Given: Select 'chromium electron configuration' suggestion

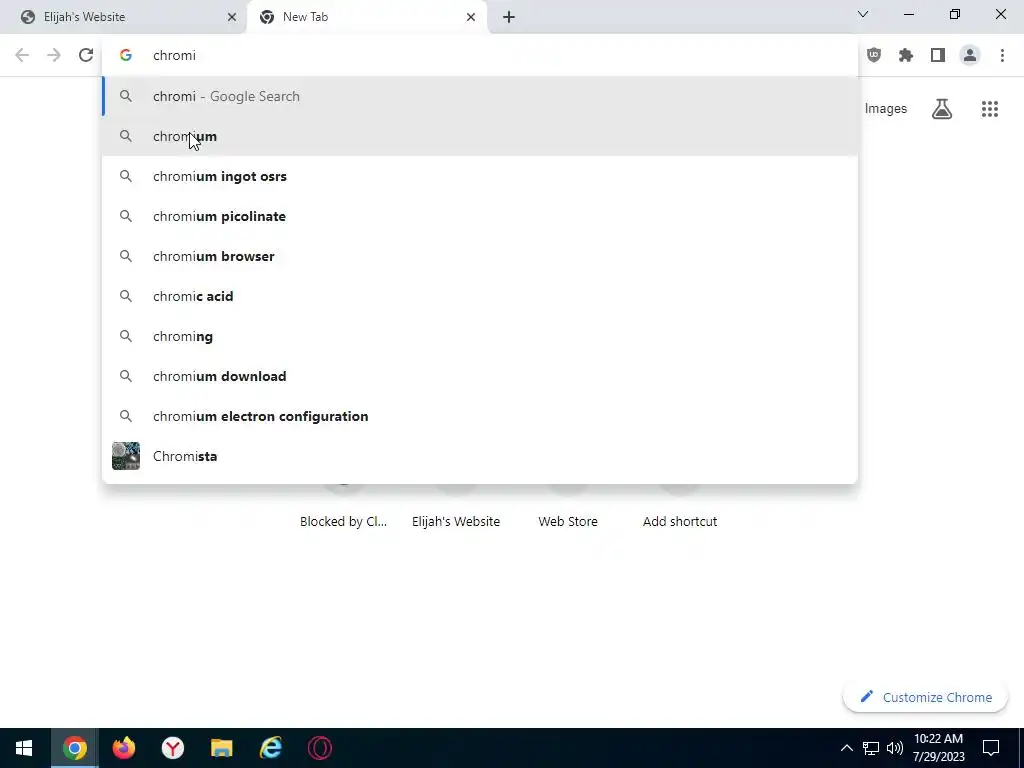Looking at the screenshot, I should click(480, 416).
